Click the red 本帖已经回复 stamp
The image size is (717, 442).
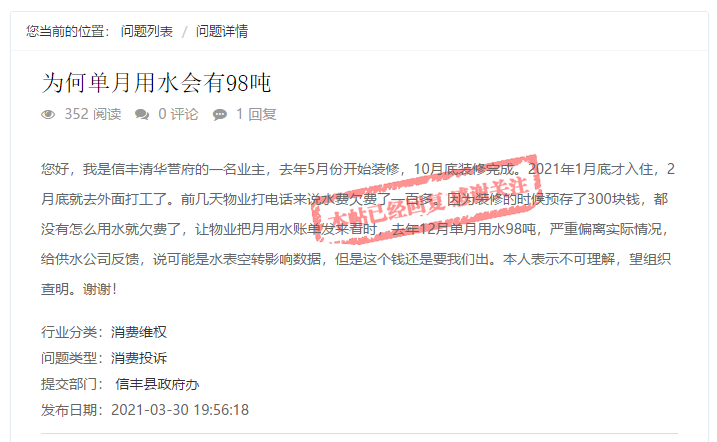pyautogui.click(x=426, y=198)
